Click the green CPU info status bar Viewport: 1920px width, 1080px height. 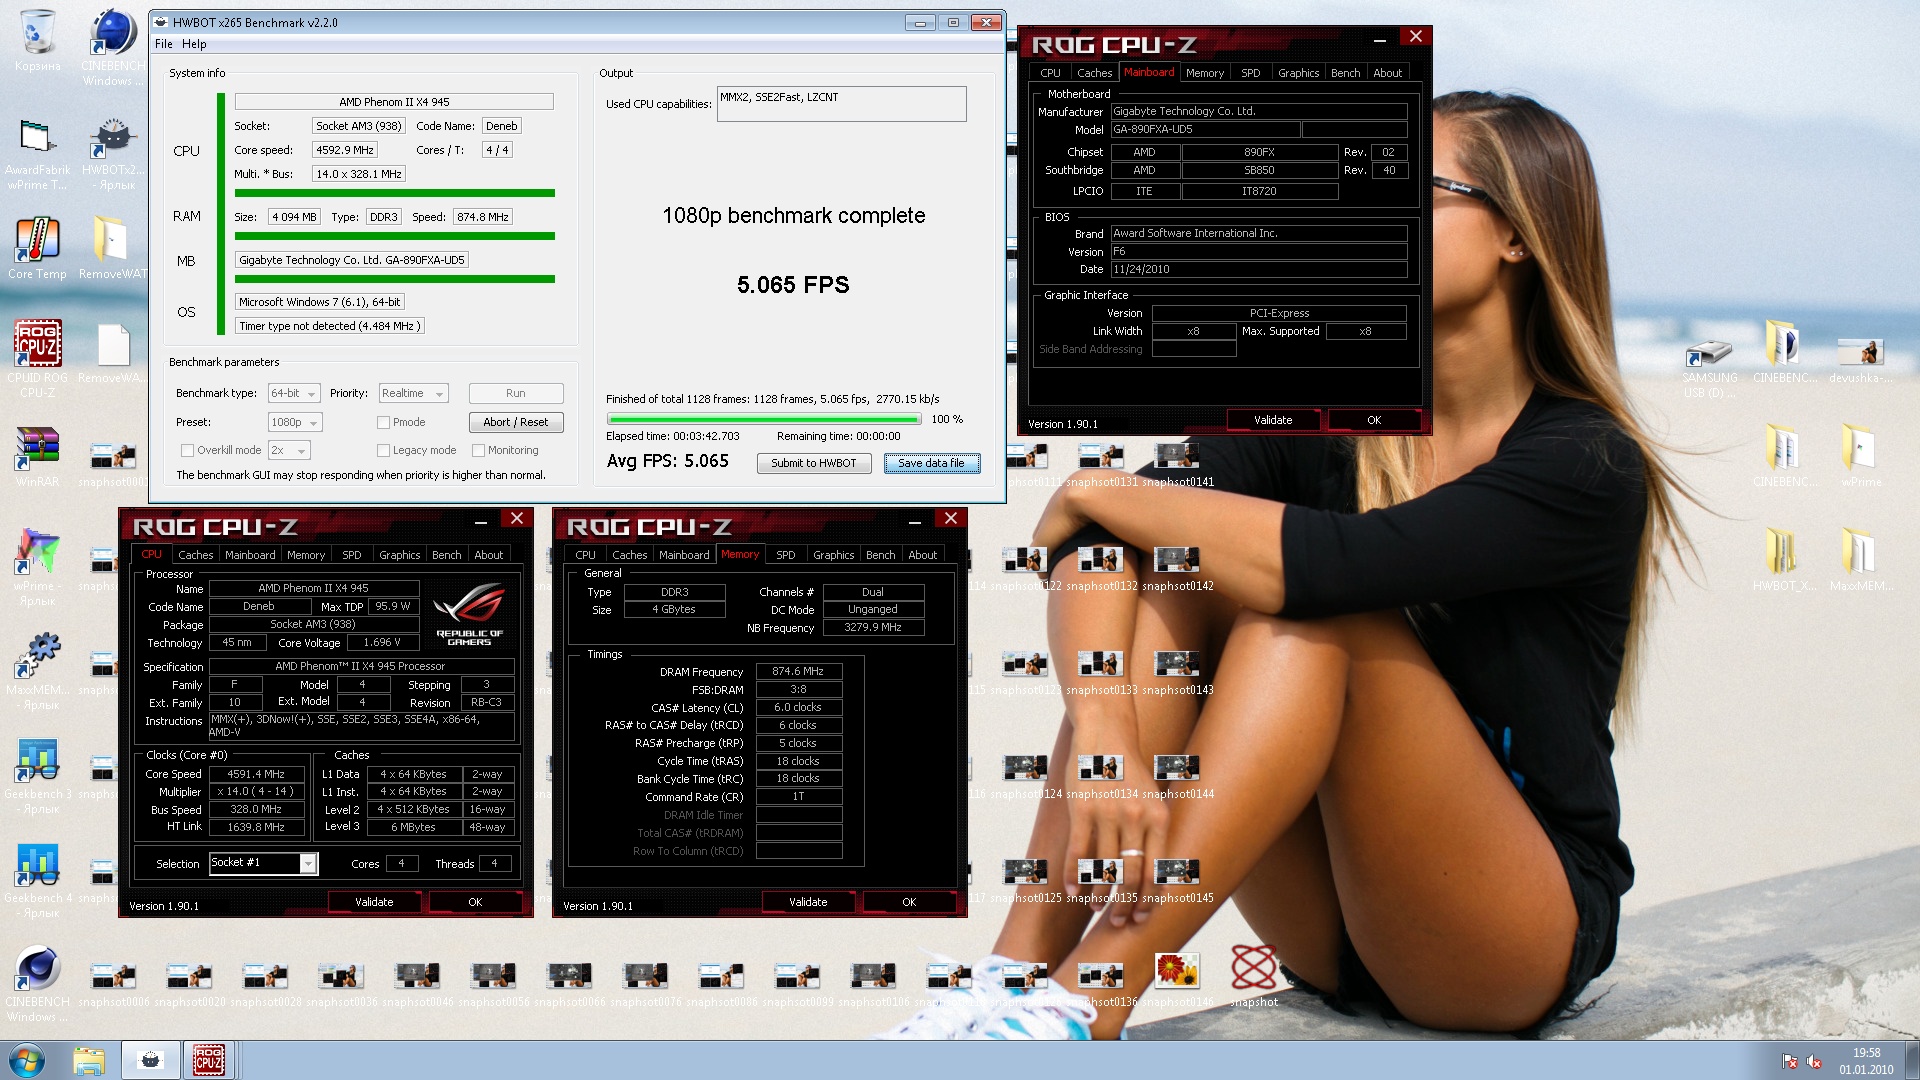coord(394,193)
